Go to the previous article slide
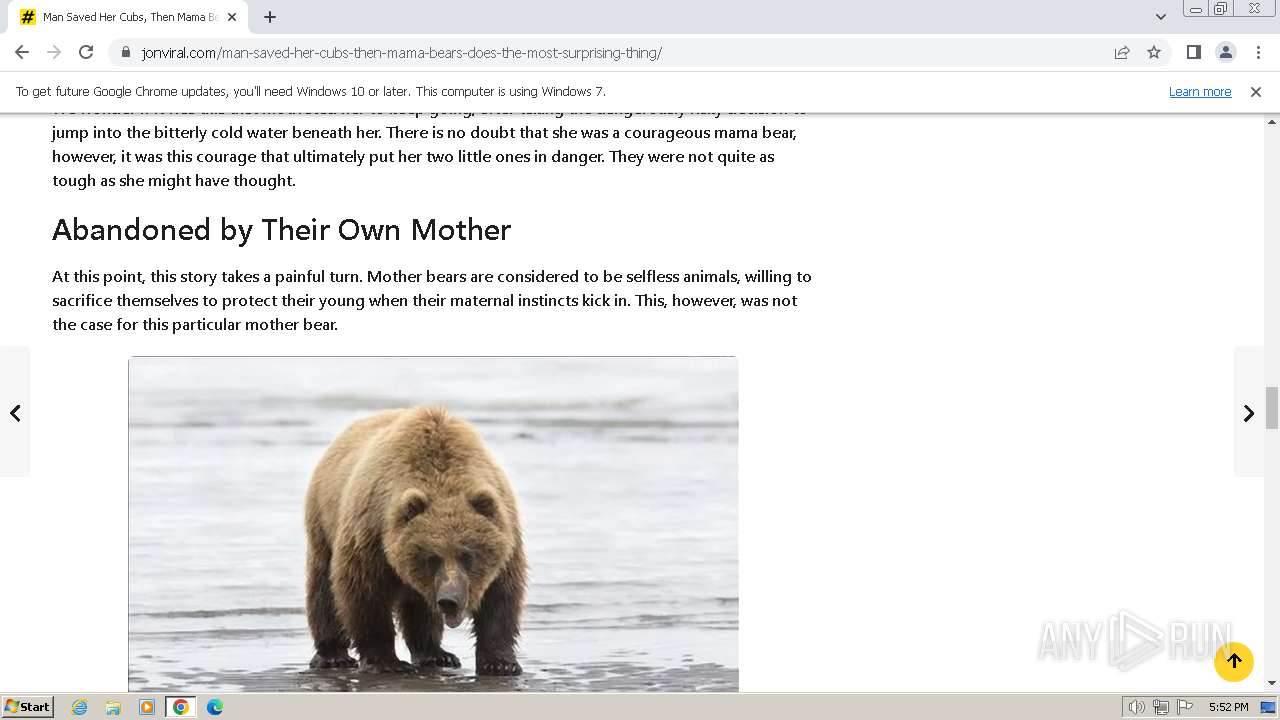1280x720 pixels. [x=15, y=412]
